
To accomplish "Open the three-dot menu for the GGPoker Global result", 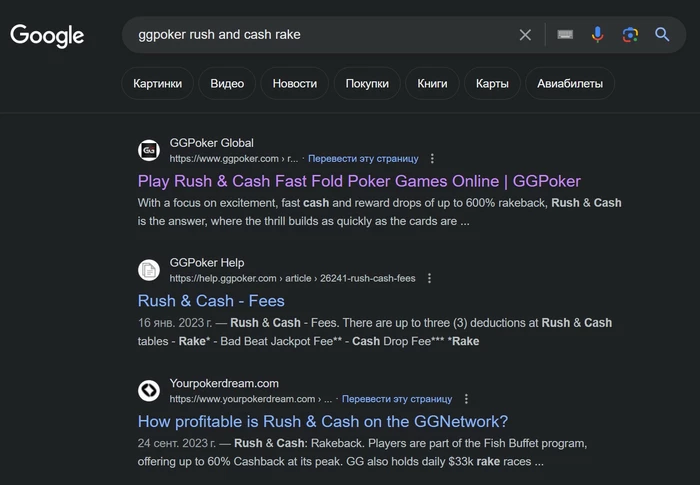I will pyautogui.click(x=432, y=159).
